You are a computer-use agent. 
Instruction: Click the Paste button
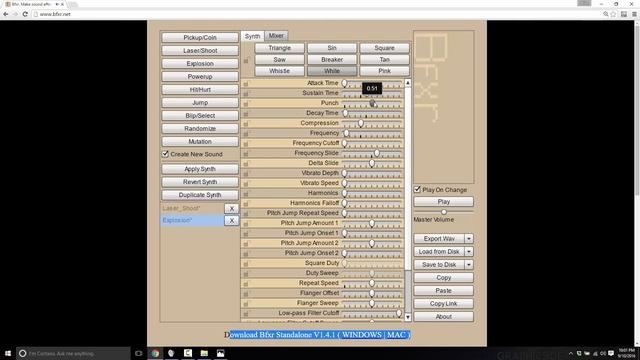[x=444, y=291]
